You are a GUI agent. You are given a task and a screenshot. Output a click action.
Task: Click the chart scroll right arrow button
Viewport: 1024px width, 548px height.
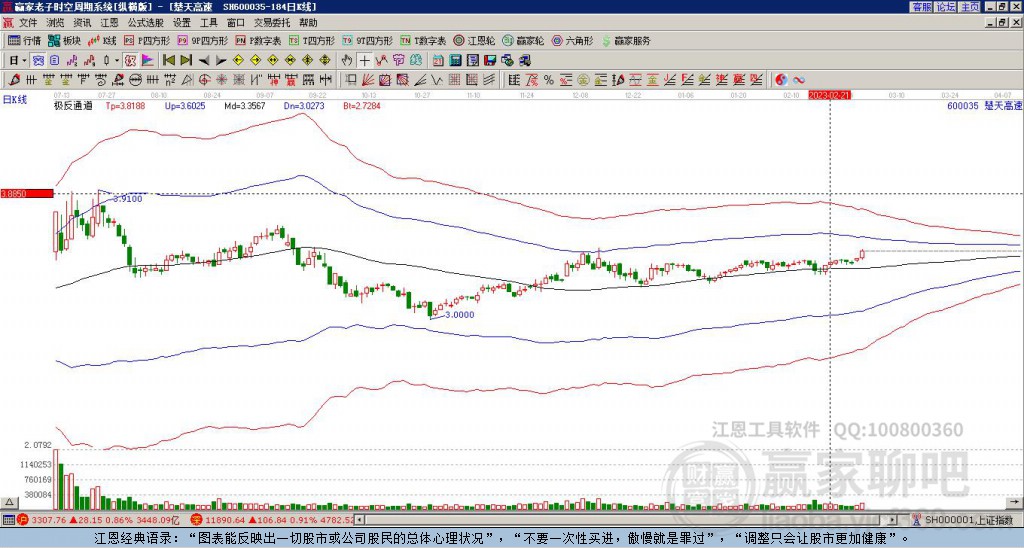coord(1015,503)
